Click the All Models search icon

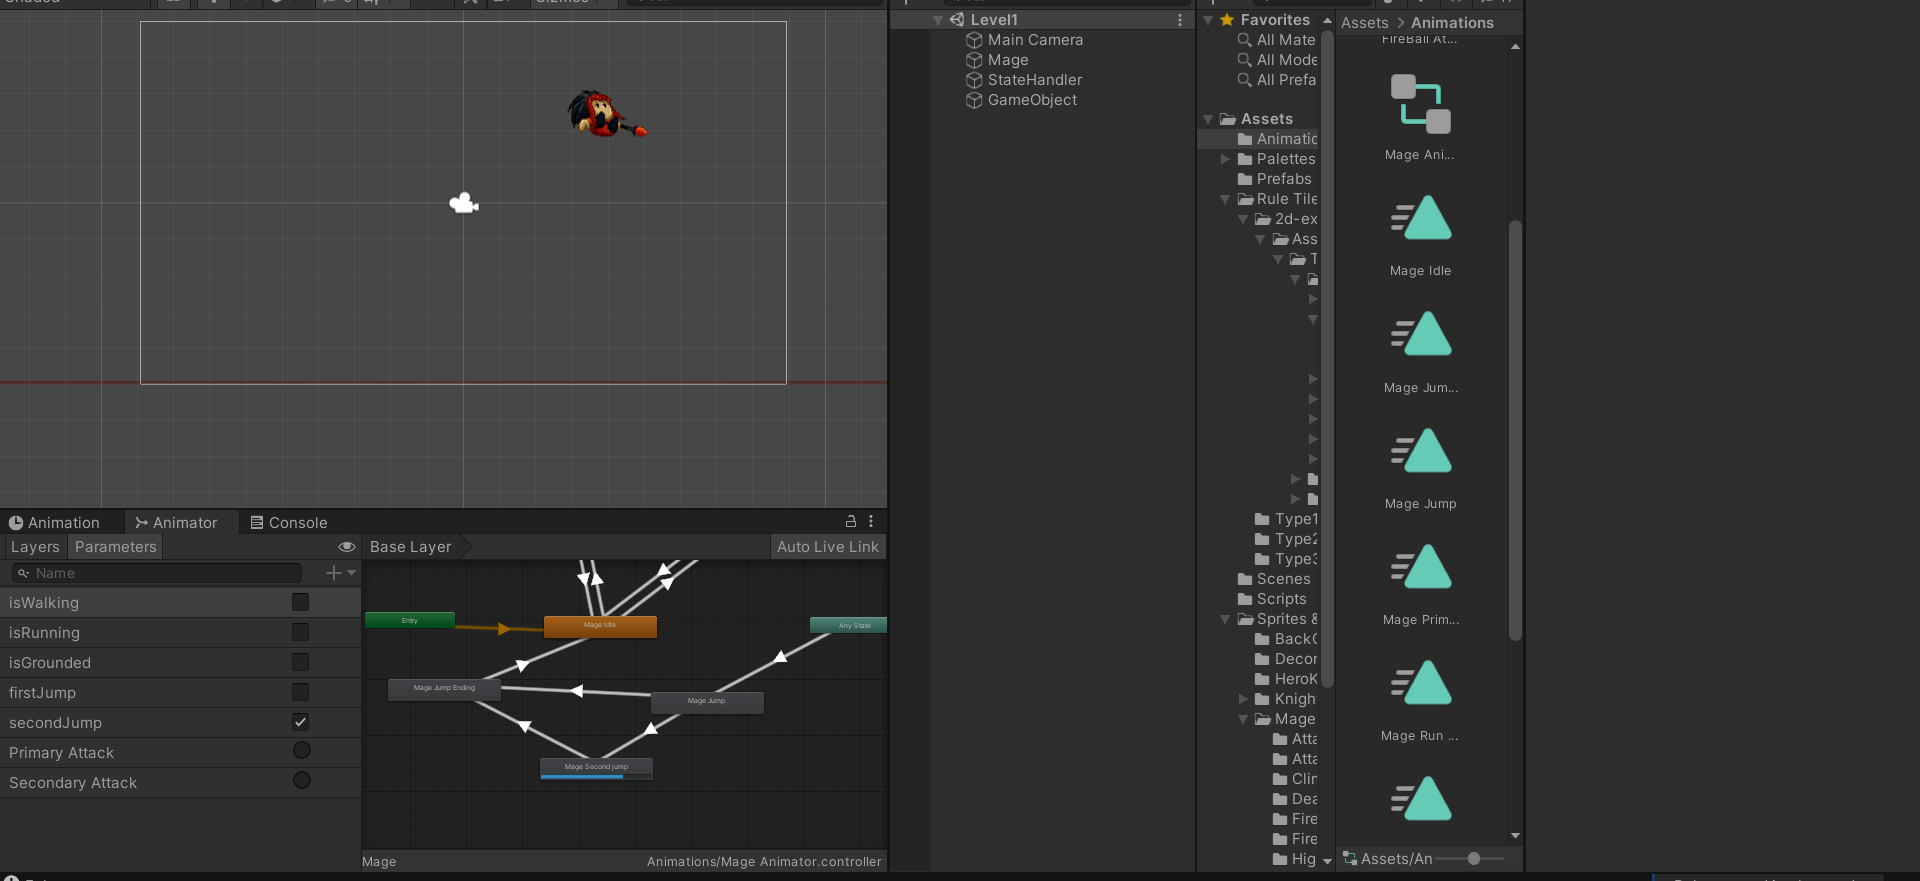(1244, 60)
